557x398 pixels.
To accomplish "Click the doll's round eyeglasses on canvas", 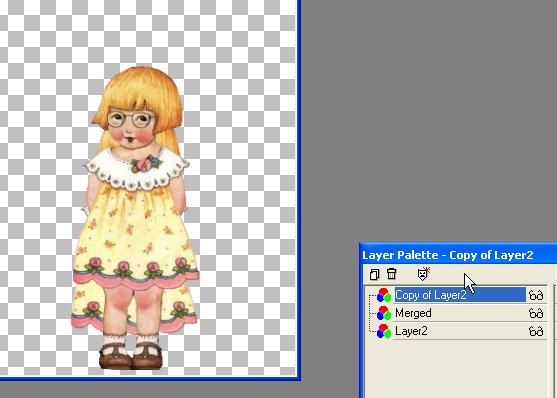I will 131,119.
